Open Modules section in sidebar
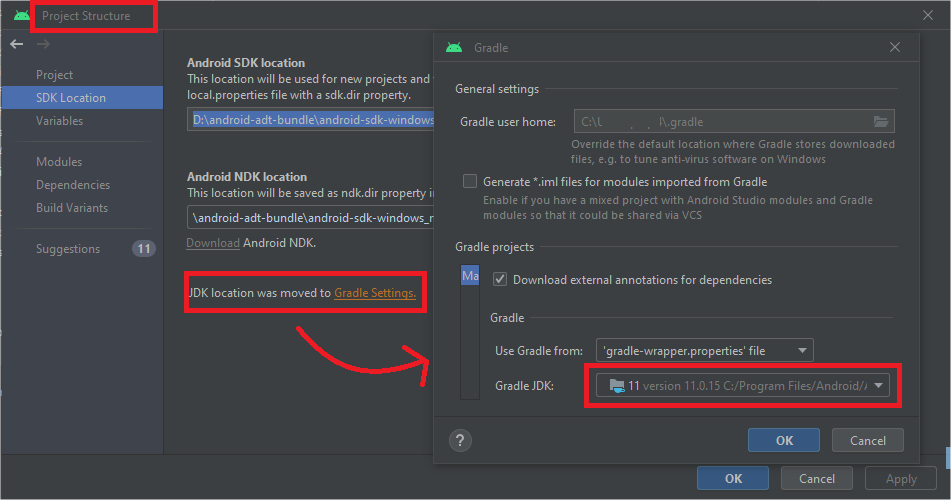 tap(59, 162)
